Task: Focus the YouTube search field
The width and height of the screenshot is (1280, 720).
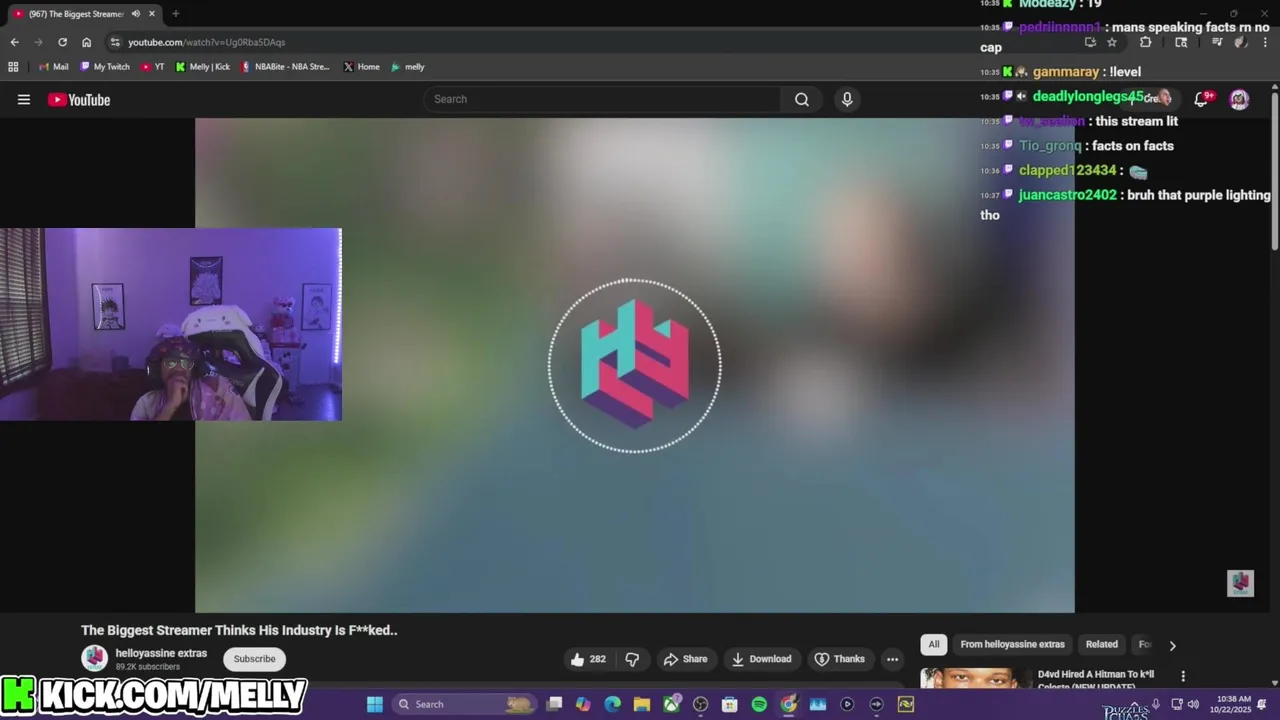Action: [x=603, y=99]
